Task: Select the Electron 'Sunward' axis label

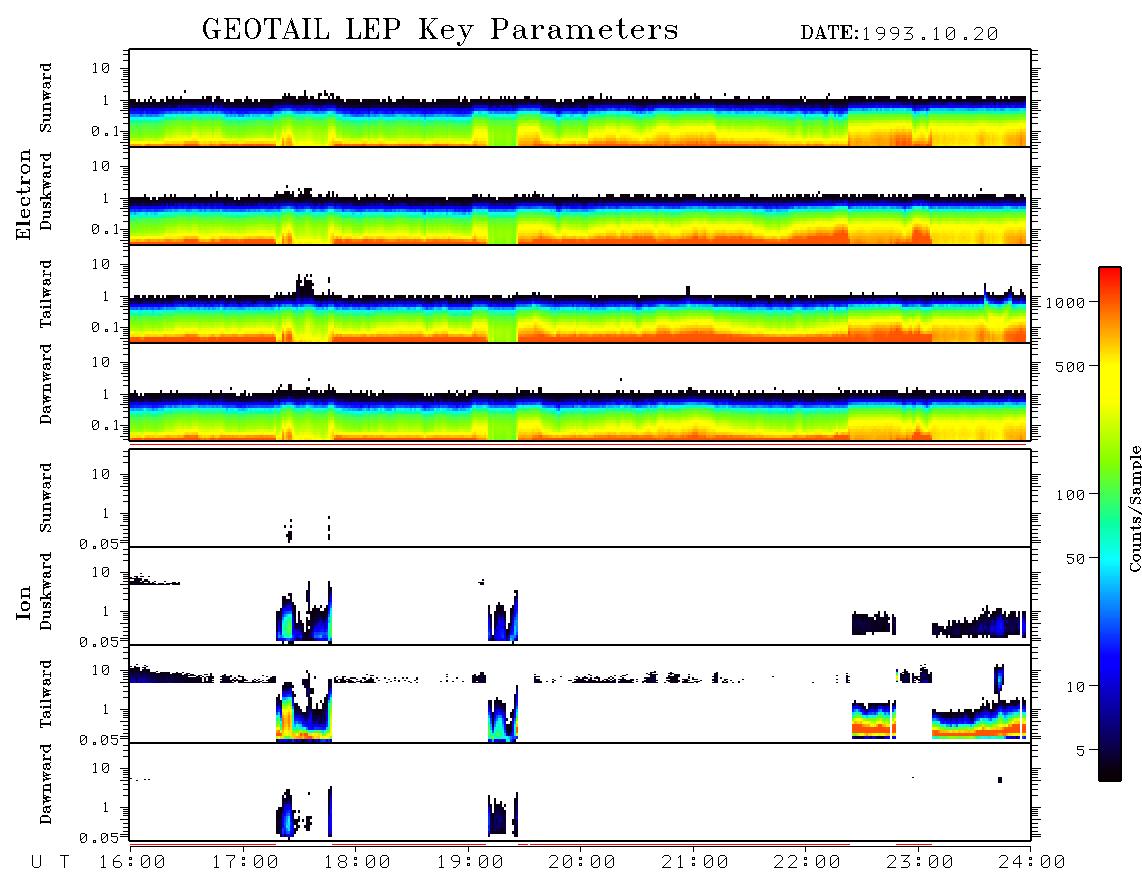Action: [x=46, y=98]
